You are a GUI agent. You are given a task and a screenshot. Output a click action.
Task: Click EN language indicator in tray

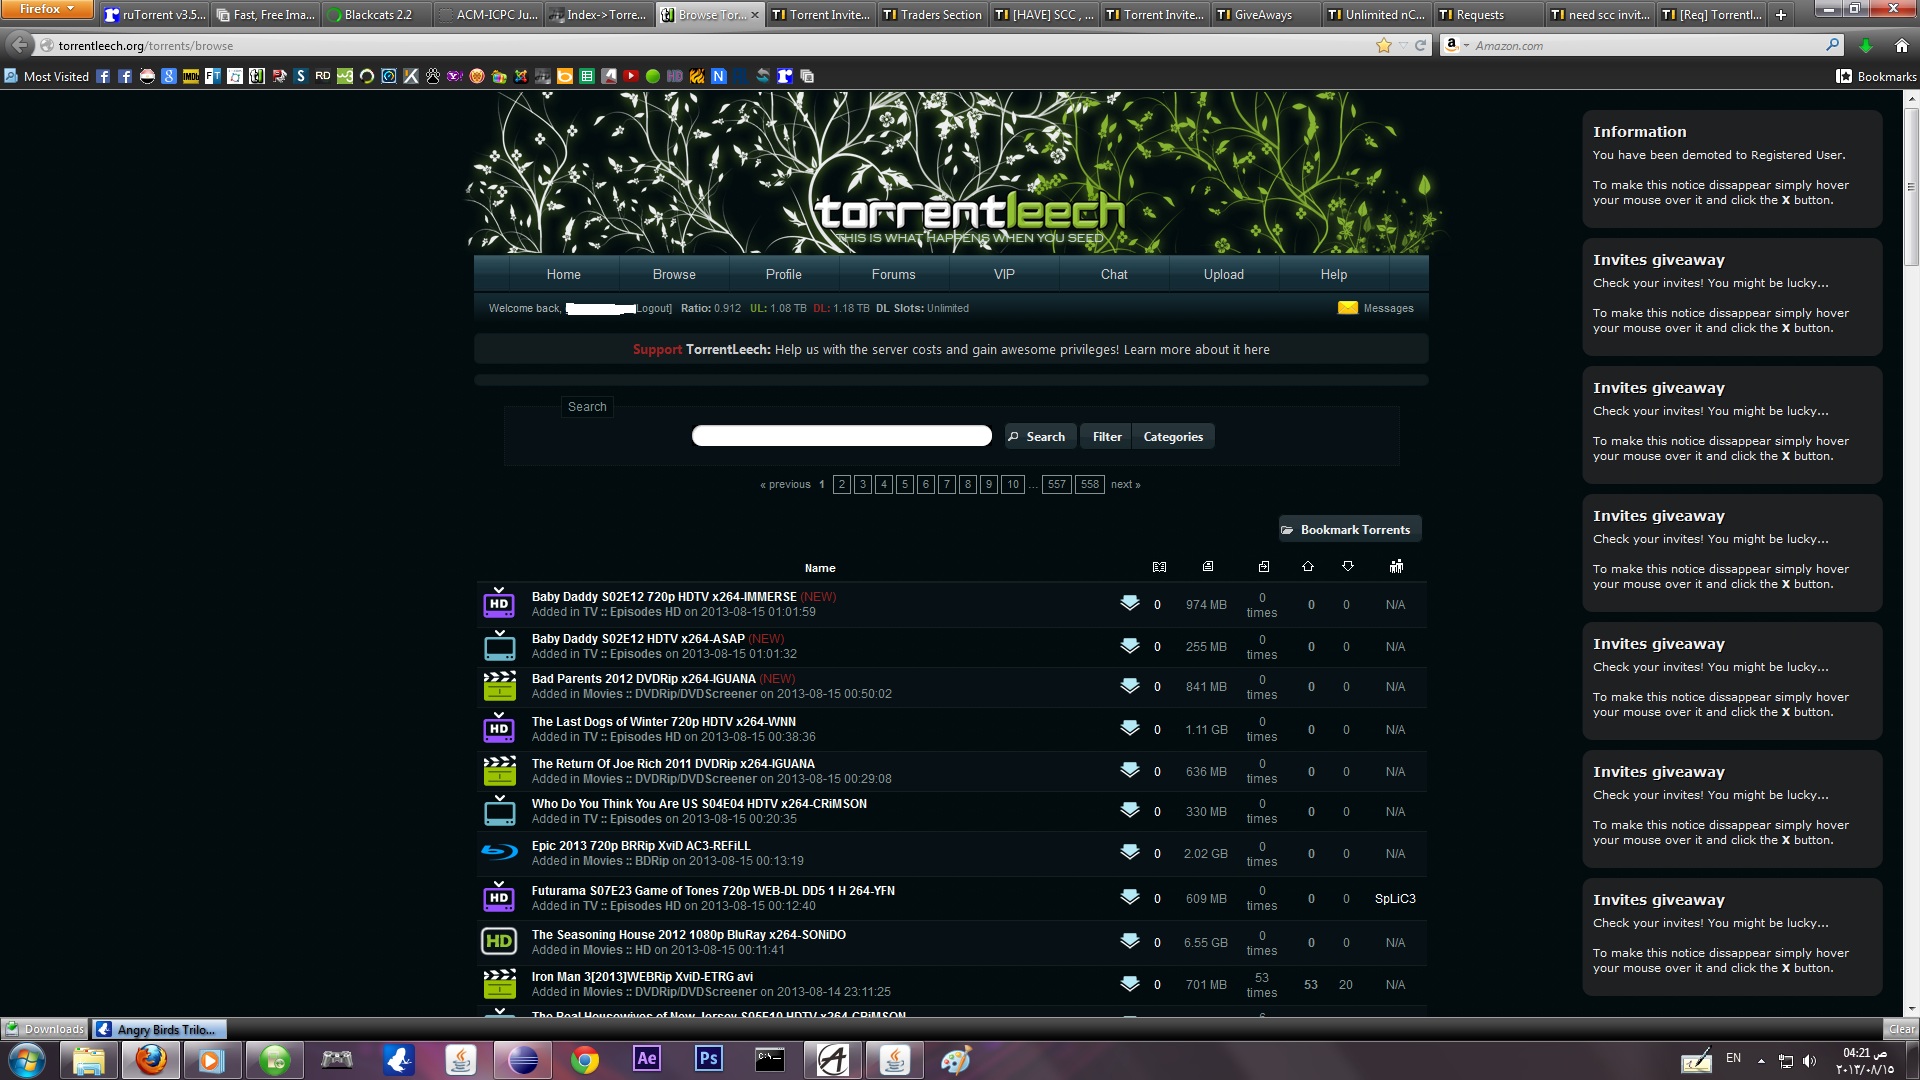(x=1733, y=1057)
